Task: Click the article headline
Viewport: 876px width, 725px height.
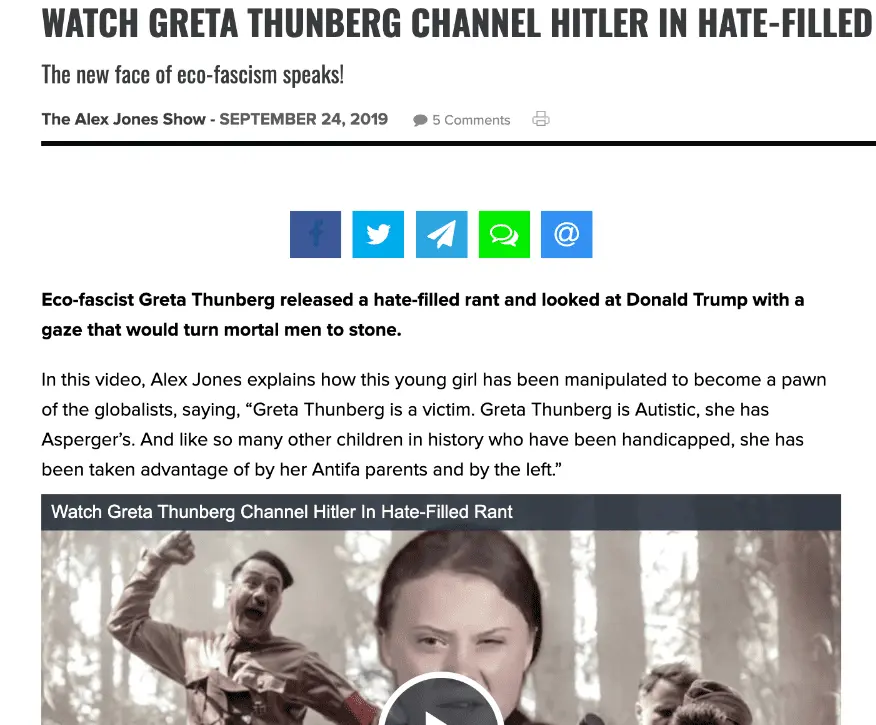Action: coord(457,22)
